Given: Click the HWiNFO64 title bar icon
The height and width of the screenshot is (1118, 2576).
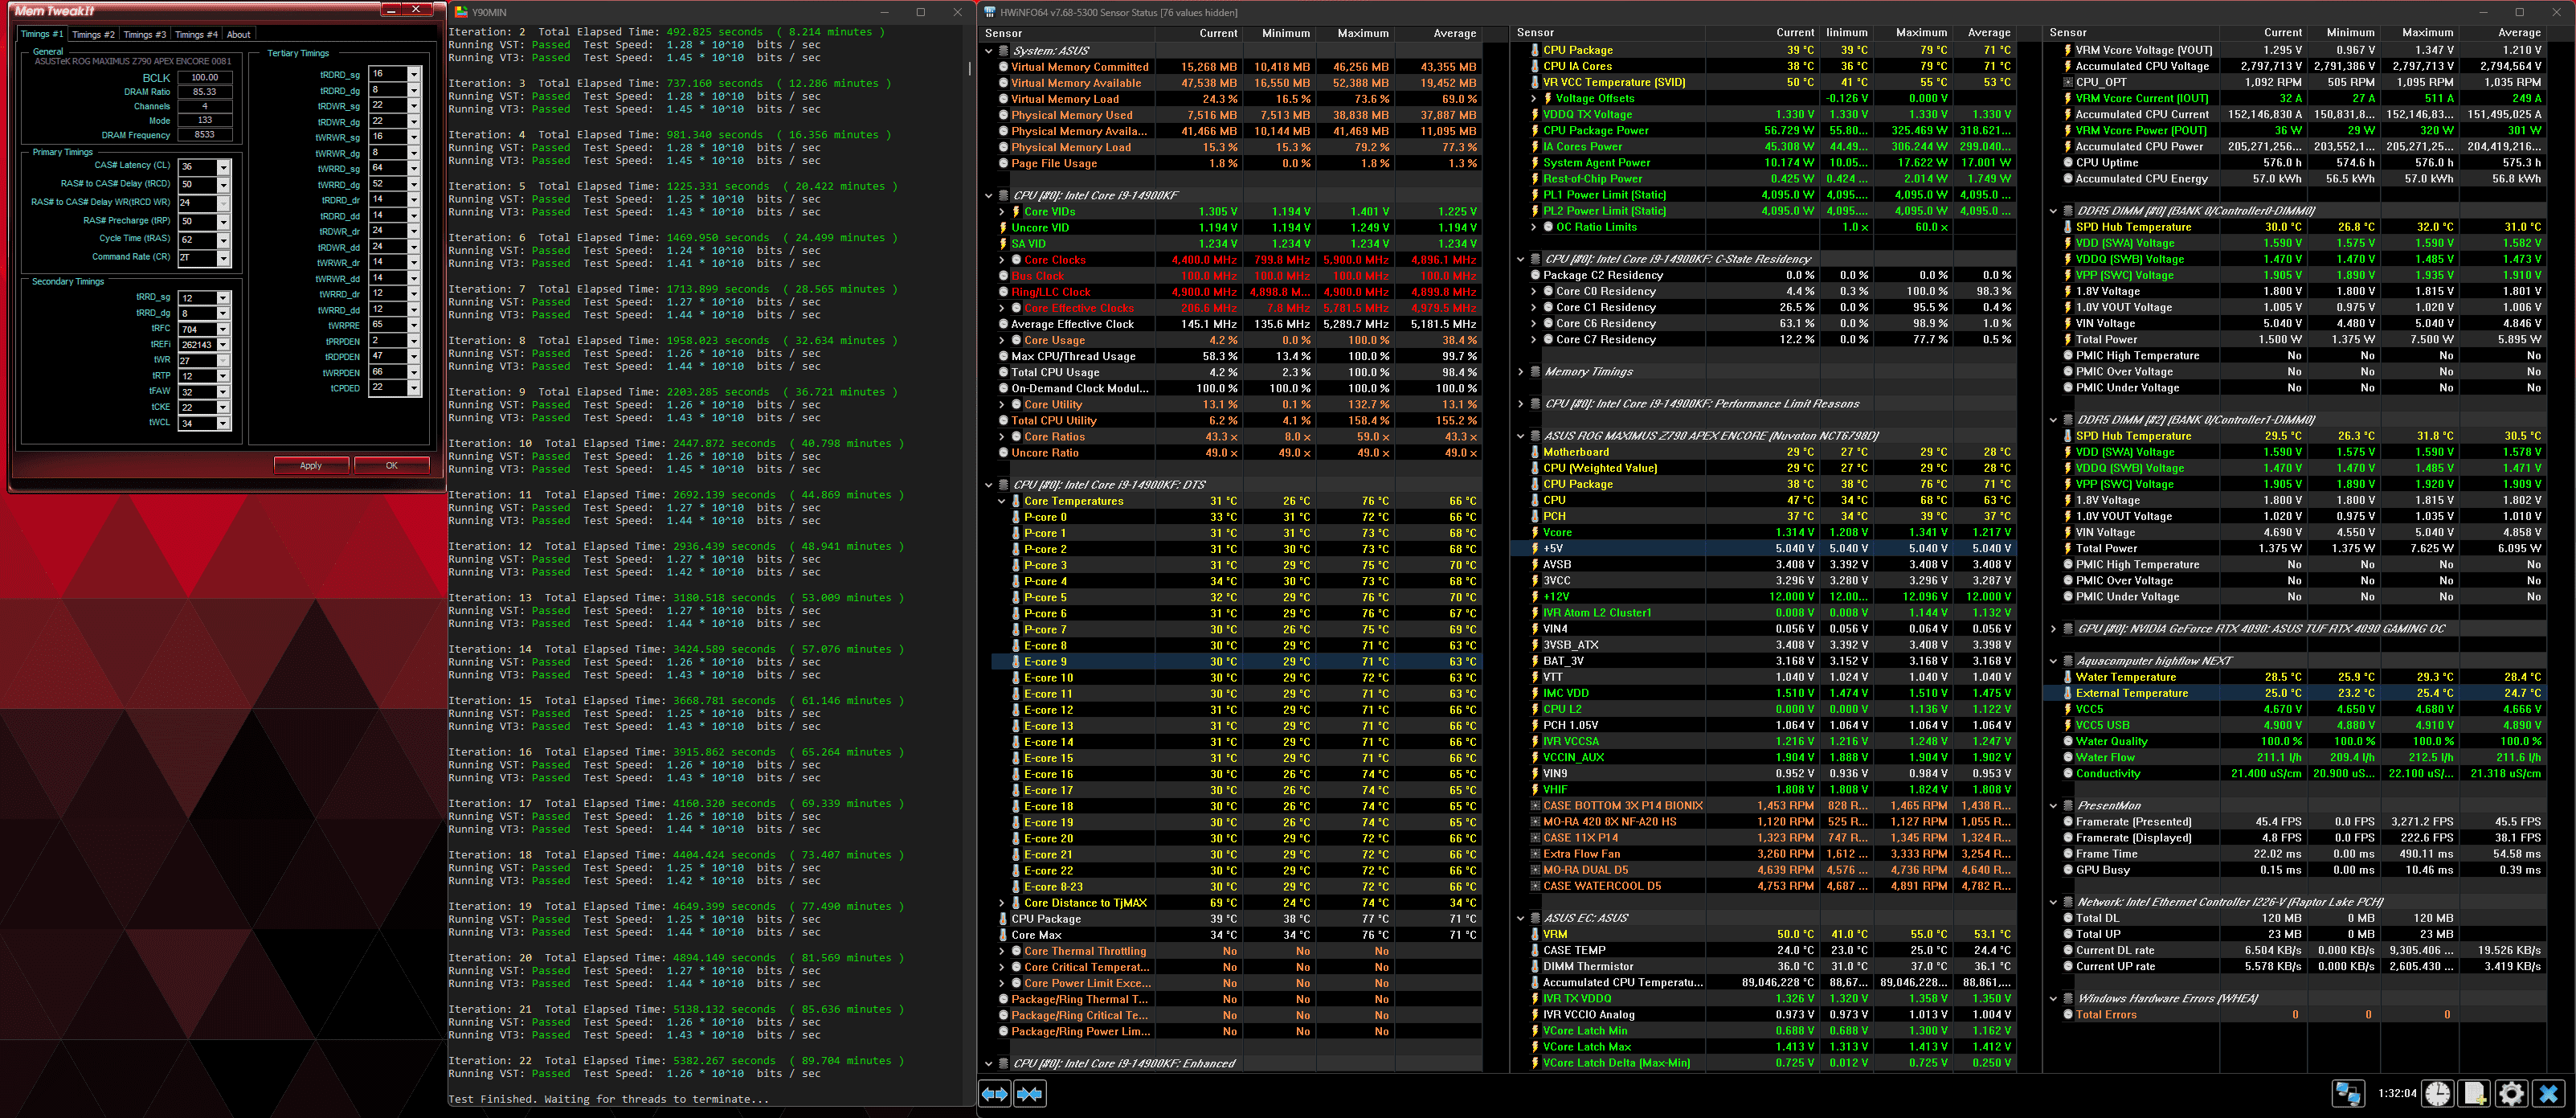Looking at the screenshot, I should pos(990,12).
